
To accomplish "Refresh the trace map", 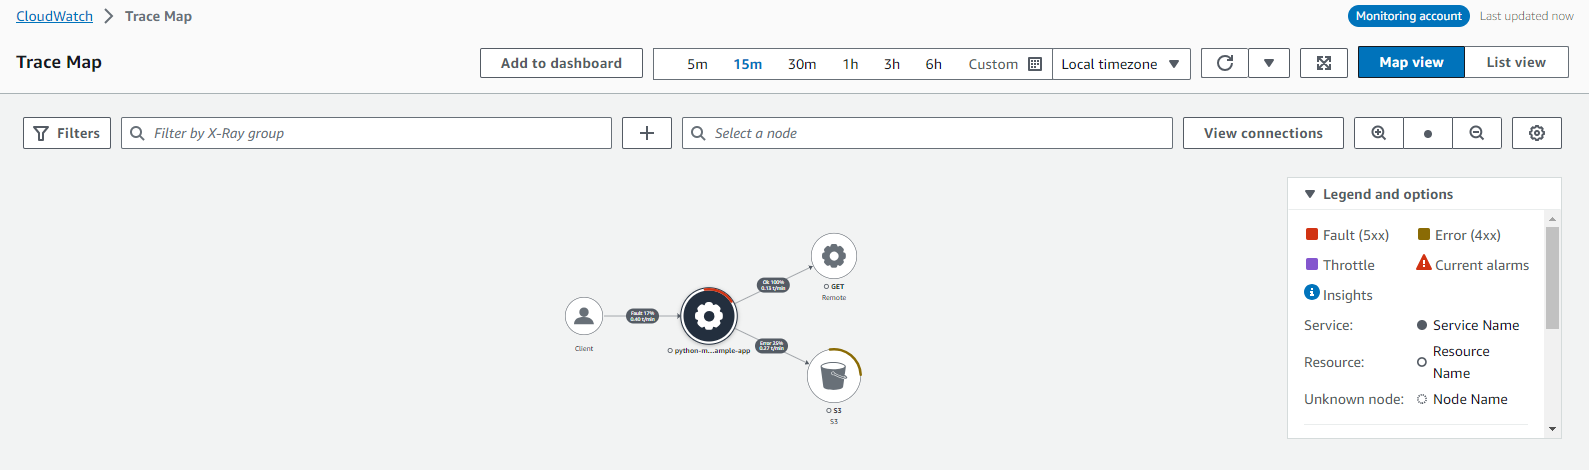I will [x=1225, y=63].
